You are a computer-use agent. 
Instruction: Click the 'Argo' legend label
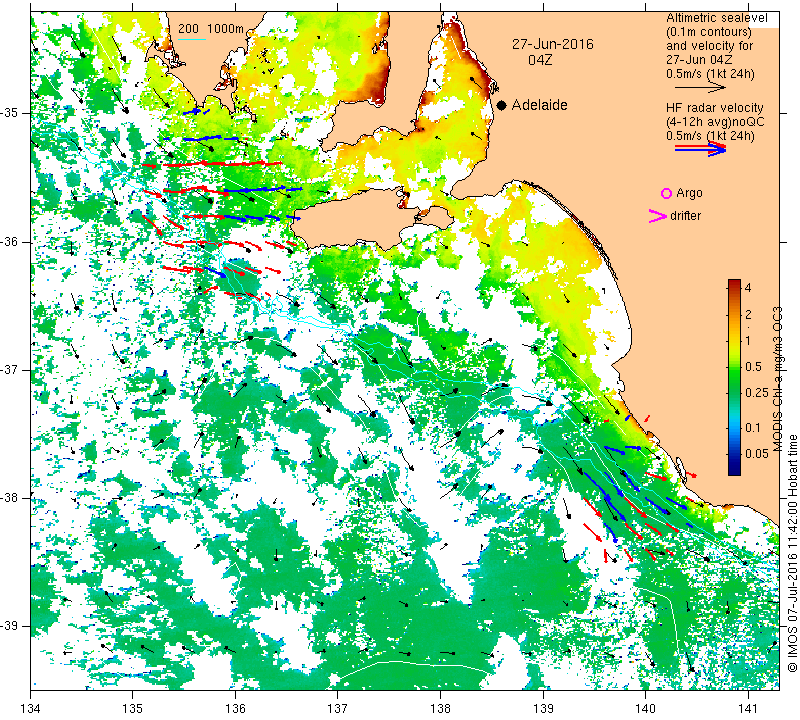(689, 193)
